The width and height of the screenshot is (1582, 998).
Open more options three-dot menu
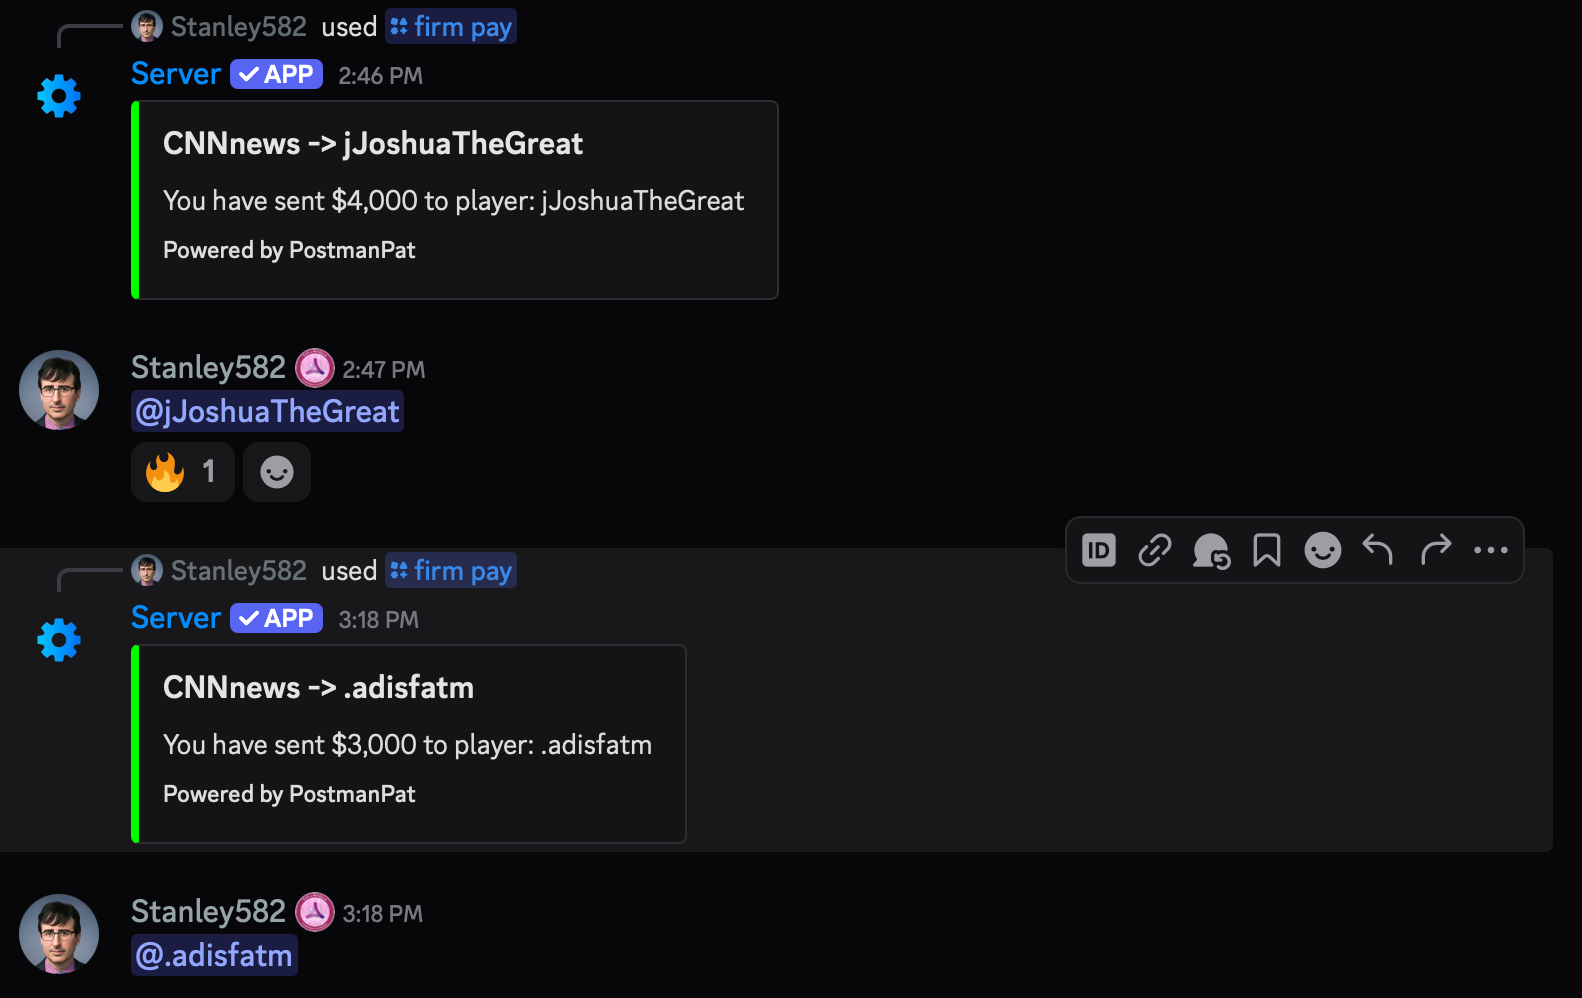pyautogui.click(x=1490, y=550)
